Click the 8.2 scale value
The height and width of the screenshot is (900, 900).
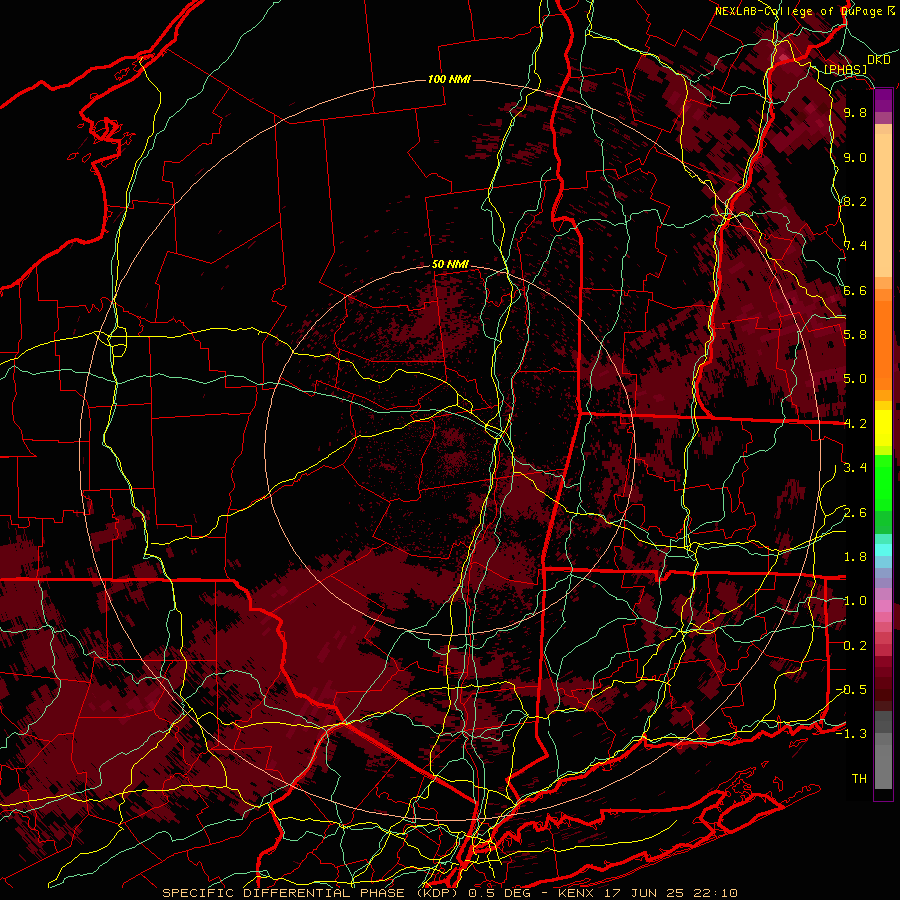[855, 201]
